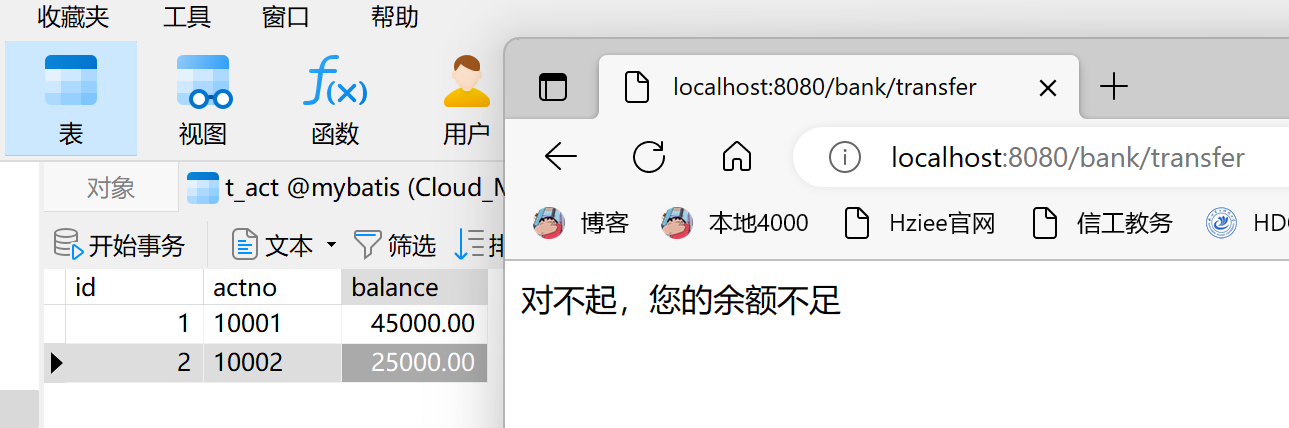Click 开始事务 (Begin Transaction) button

pyautogui.click(x=120, y=244)
